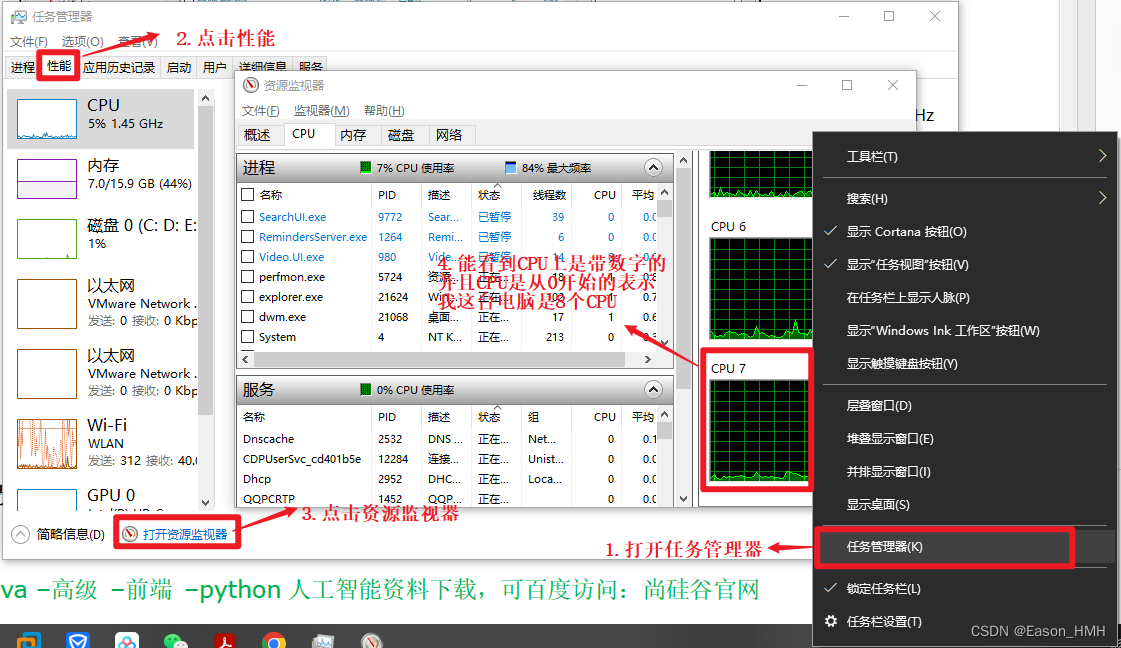Tick the System process checkbox
Image resolution: width=1121 pixels, height=648 pixels.
[247, 337]
